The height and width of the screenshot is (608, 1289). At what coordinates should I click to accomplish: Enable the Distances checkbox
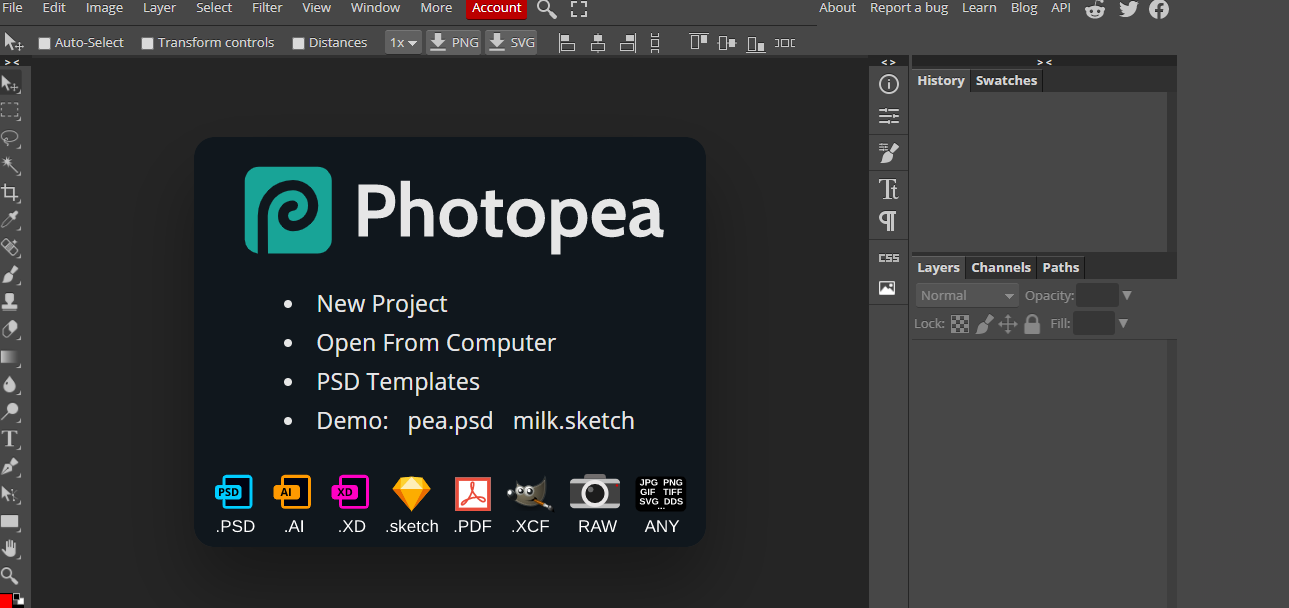pyautogui.click(x=298, y=43)
